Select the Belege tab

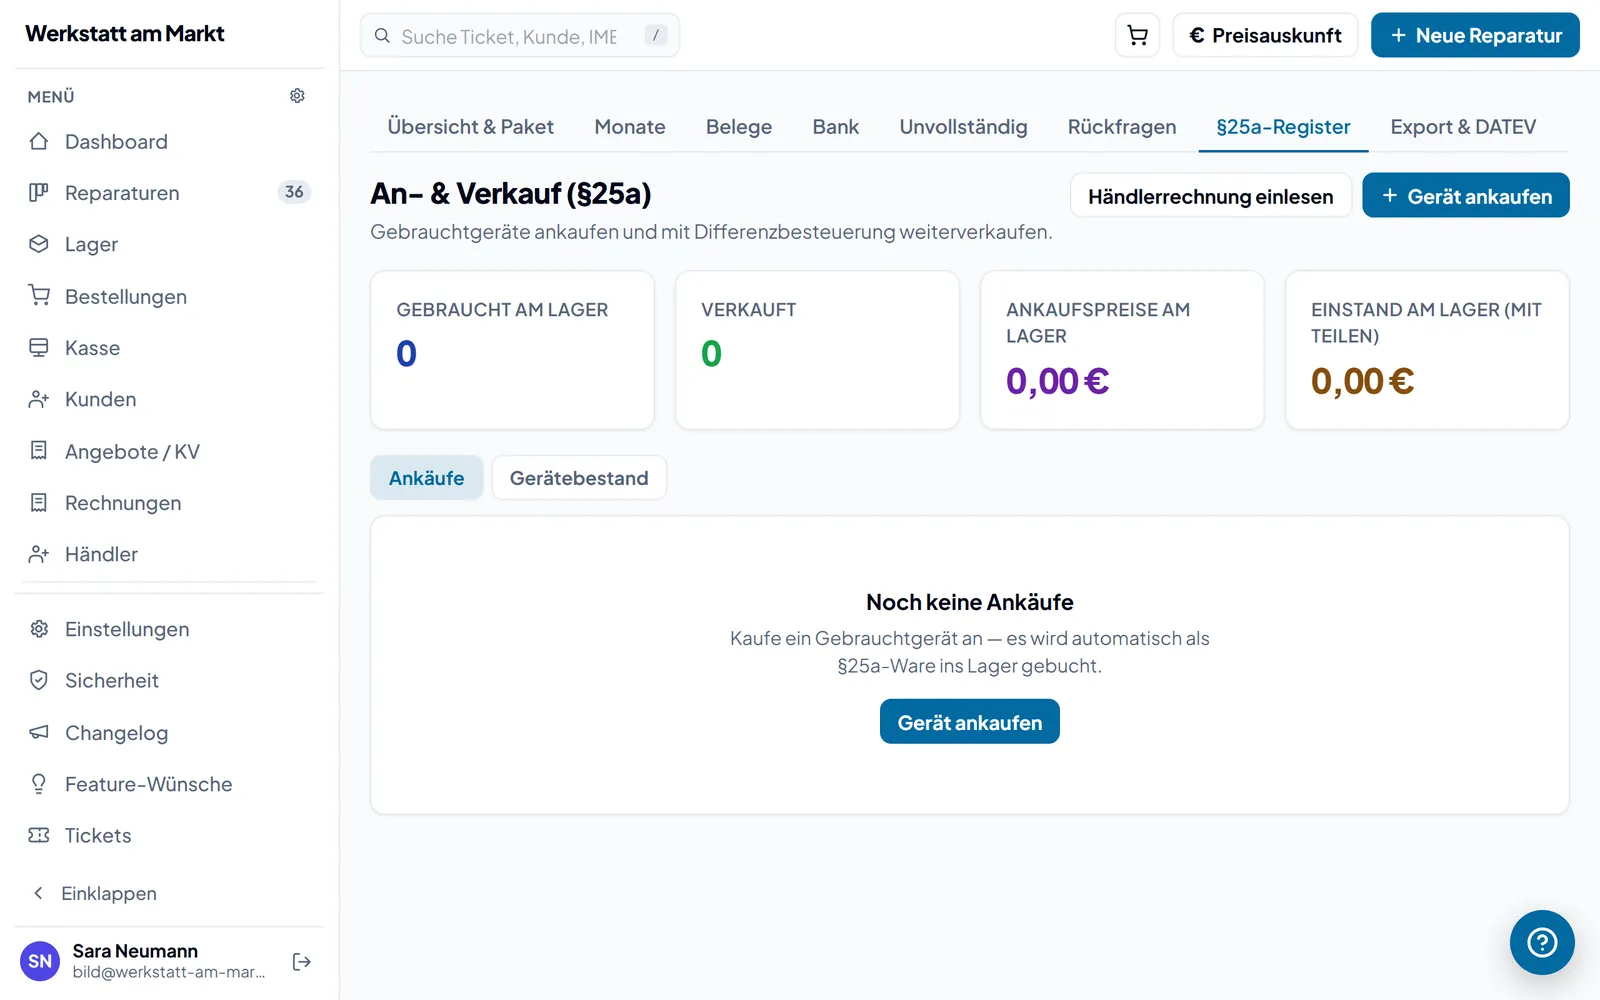click(x=739, y=127)
